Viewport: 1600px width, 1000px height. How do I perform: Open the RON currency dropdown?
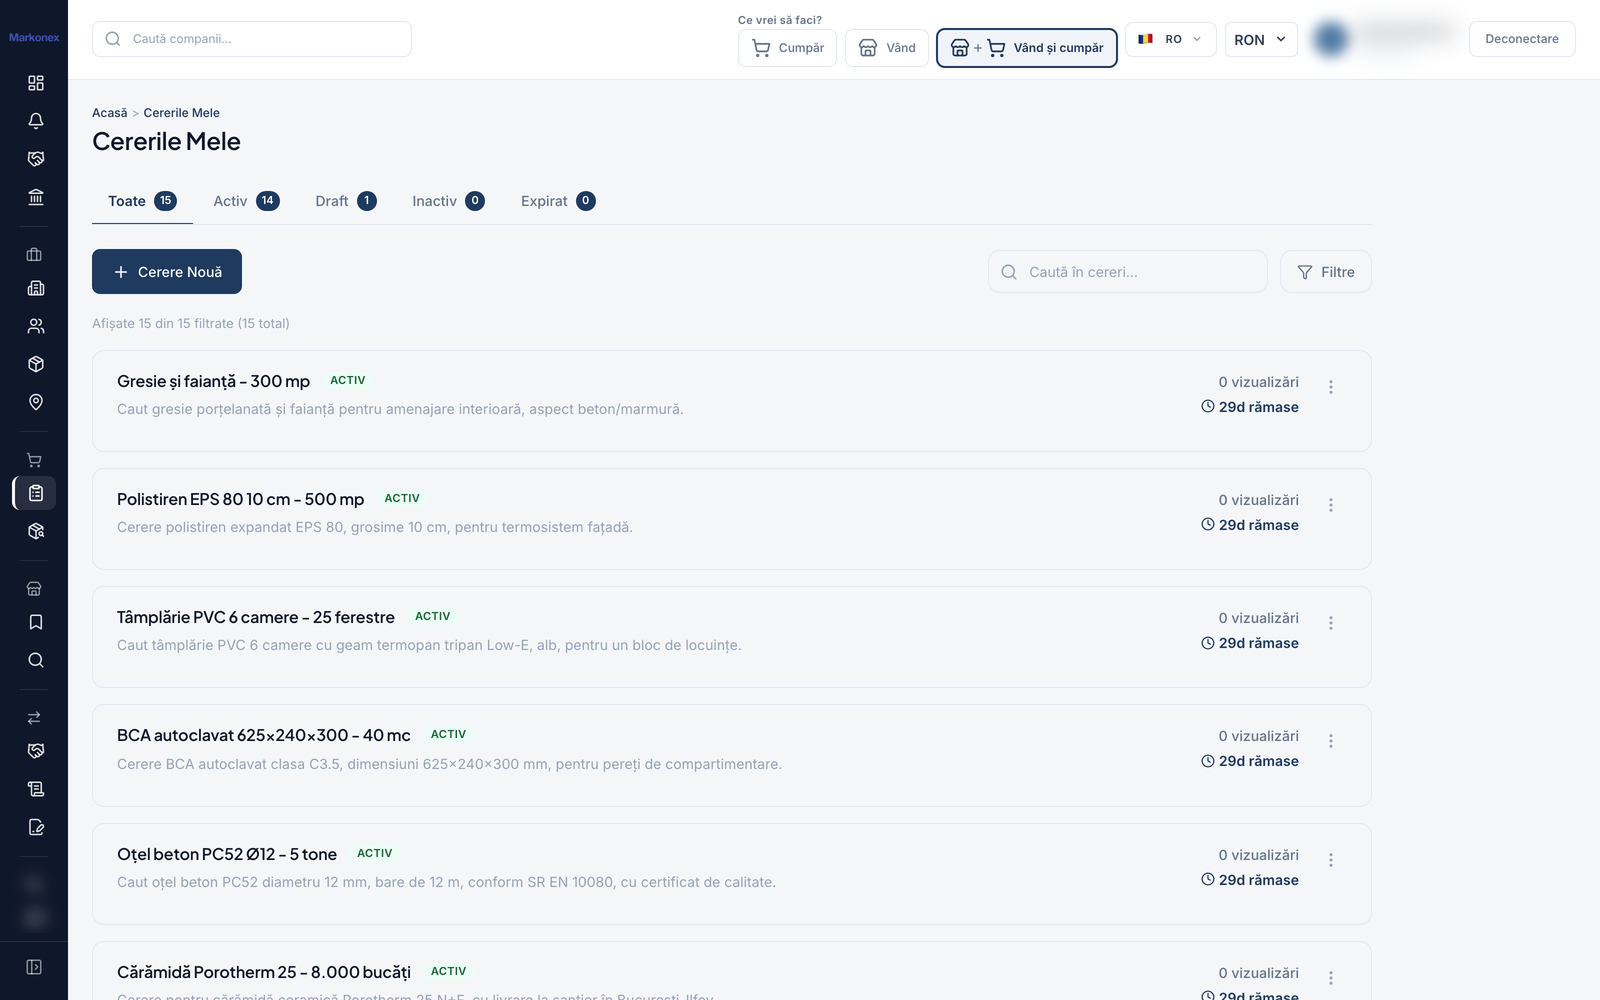click(1261, 39)
